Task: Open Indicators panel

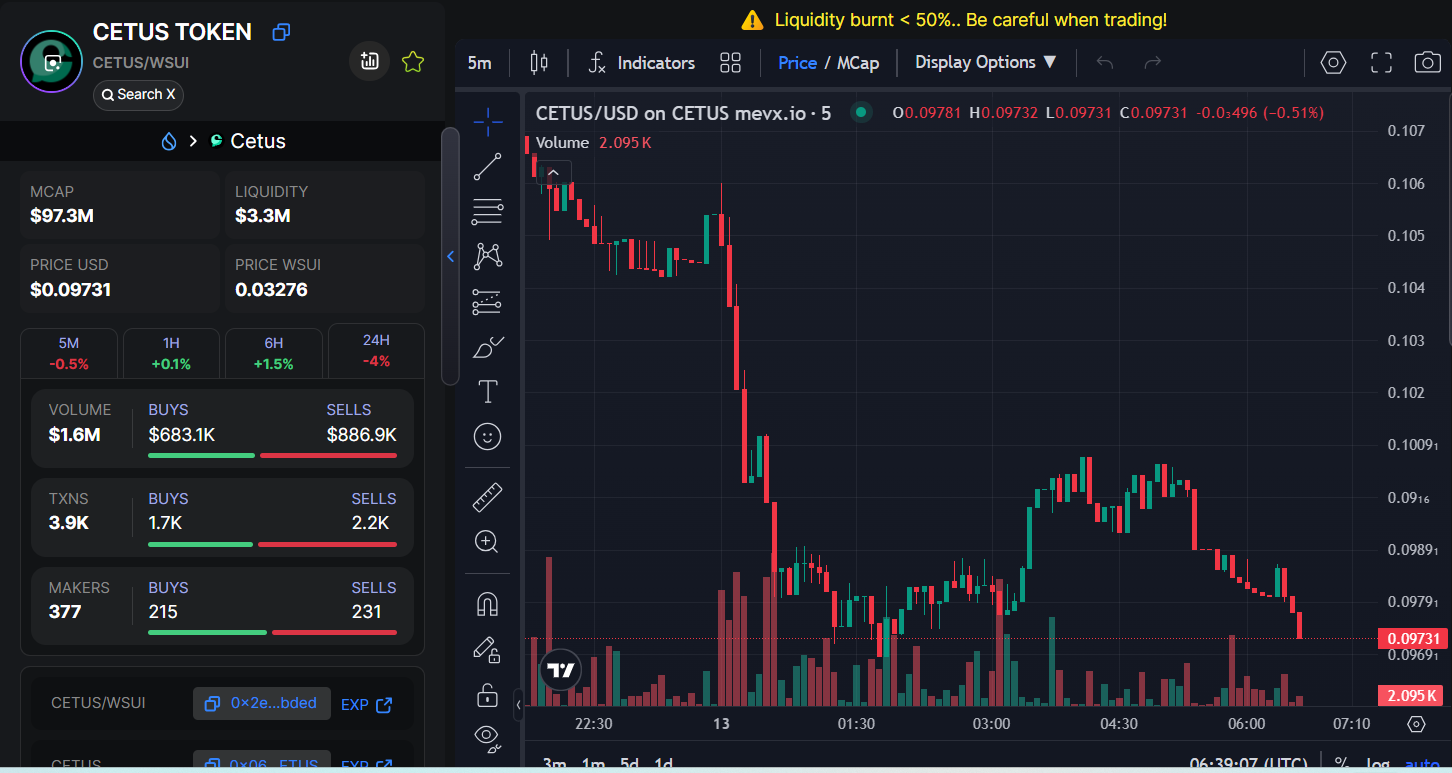Action: [x=641, y=63]
